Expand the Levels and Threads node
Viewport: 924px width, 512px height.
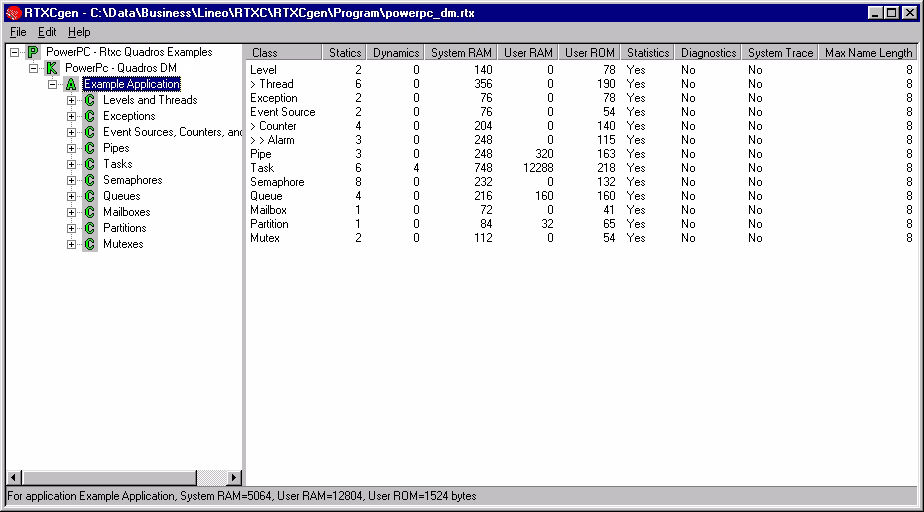[71, 100]
